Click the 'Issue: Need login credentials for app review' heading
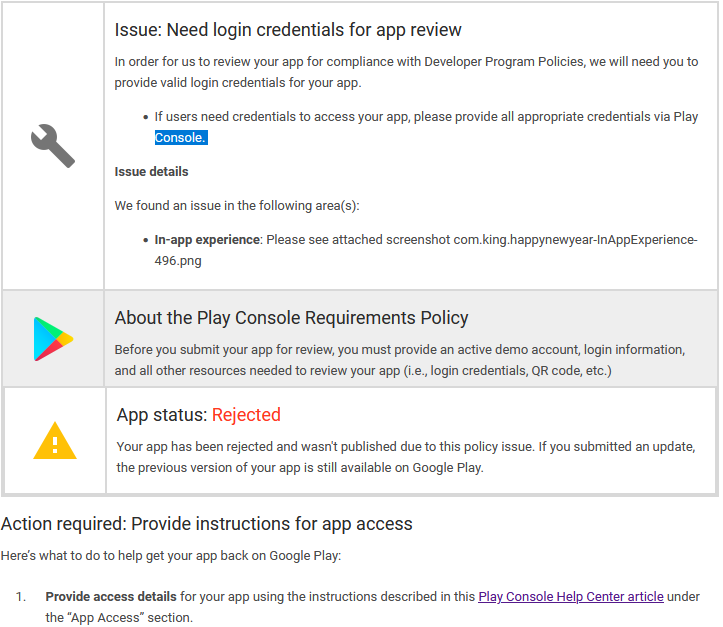 [x=288, y=30]
